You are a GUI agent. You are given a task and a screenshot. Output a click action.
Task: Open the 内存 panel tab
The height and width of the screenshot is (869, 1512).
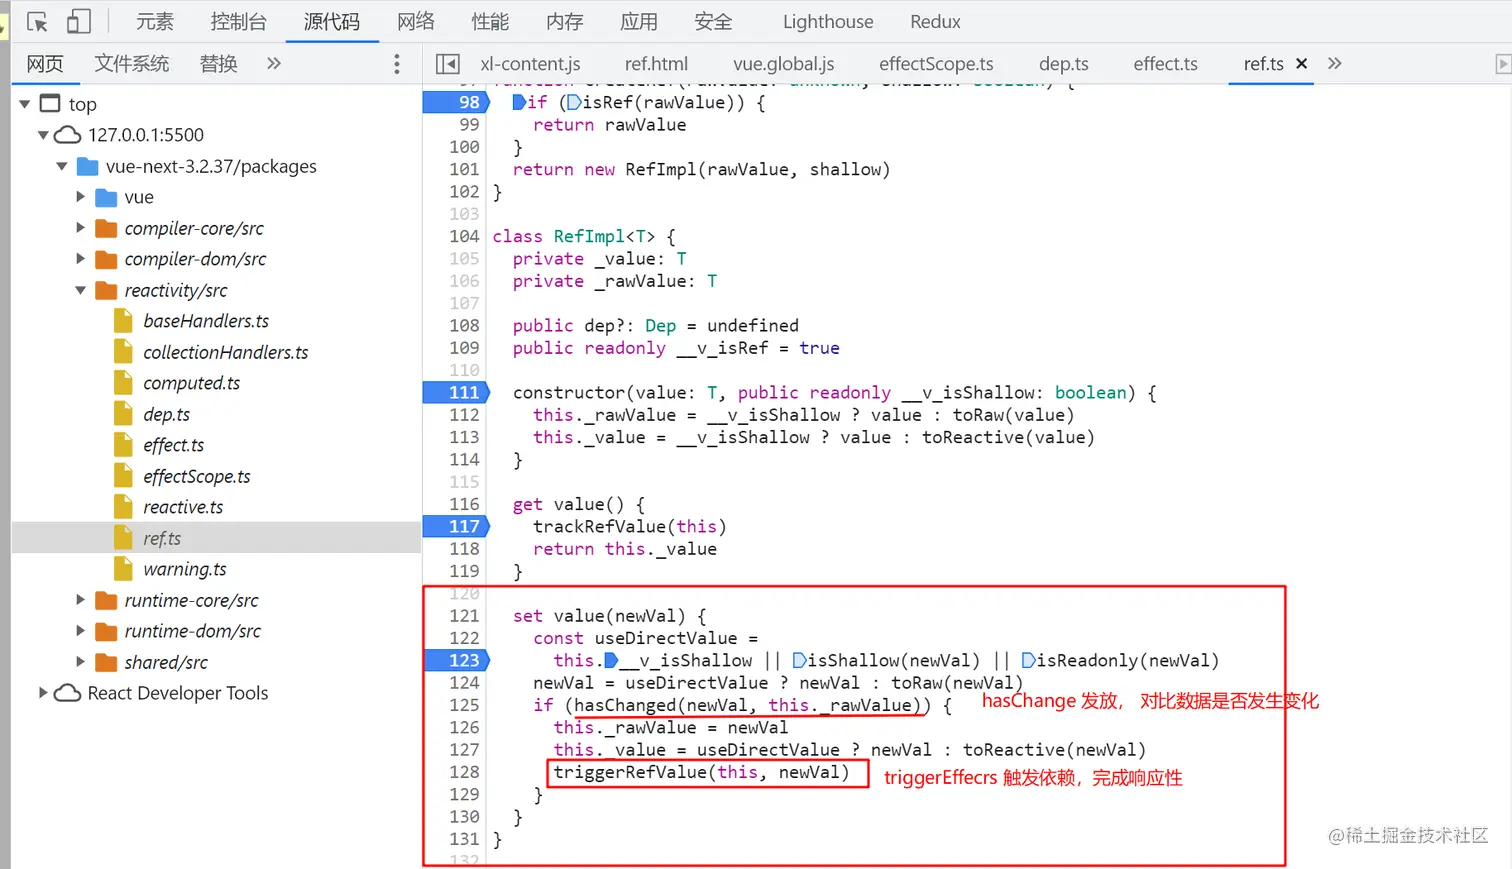coord(564,21)
